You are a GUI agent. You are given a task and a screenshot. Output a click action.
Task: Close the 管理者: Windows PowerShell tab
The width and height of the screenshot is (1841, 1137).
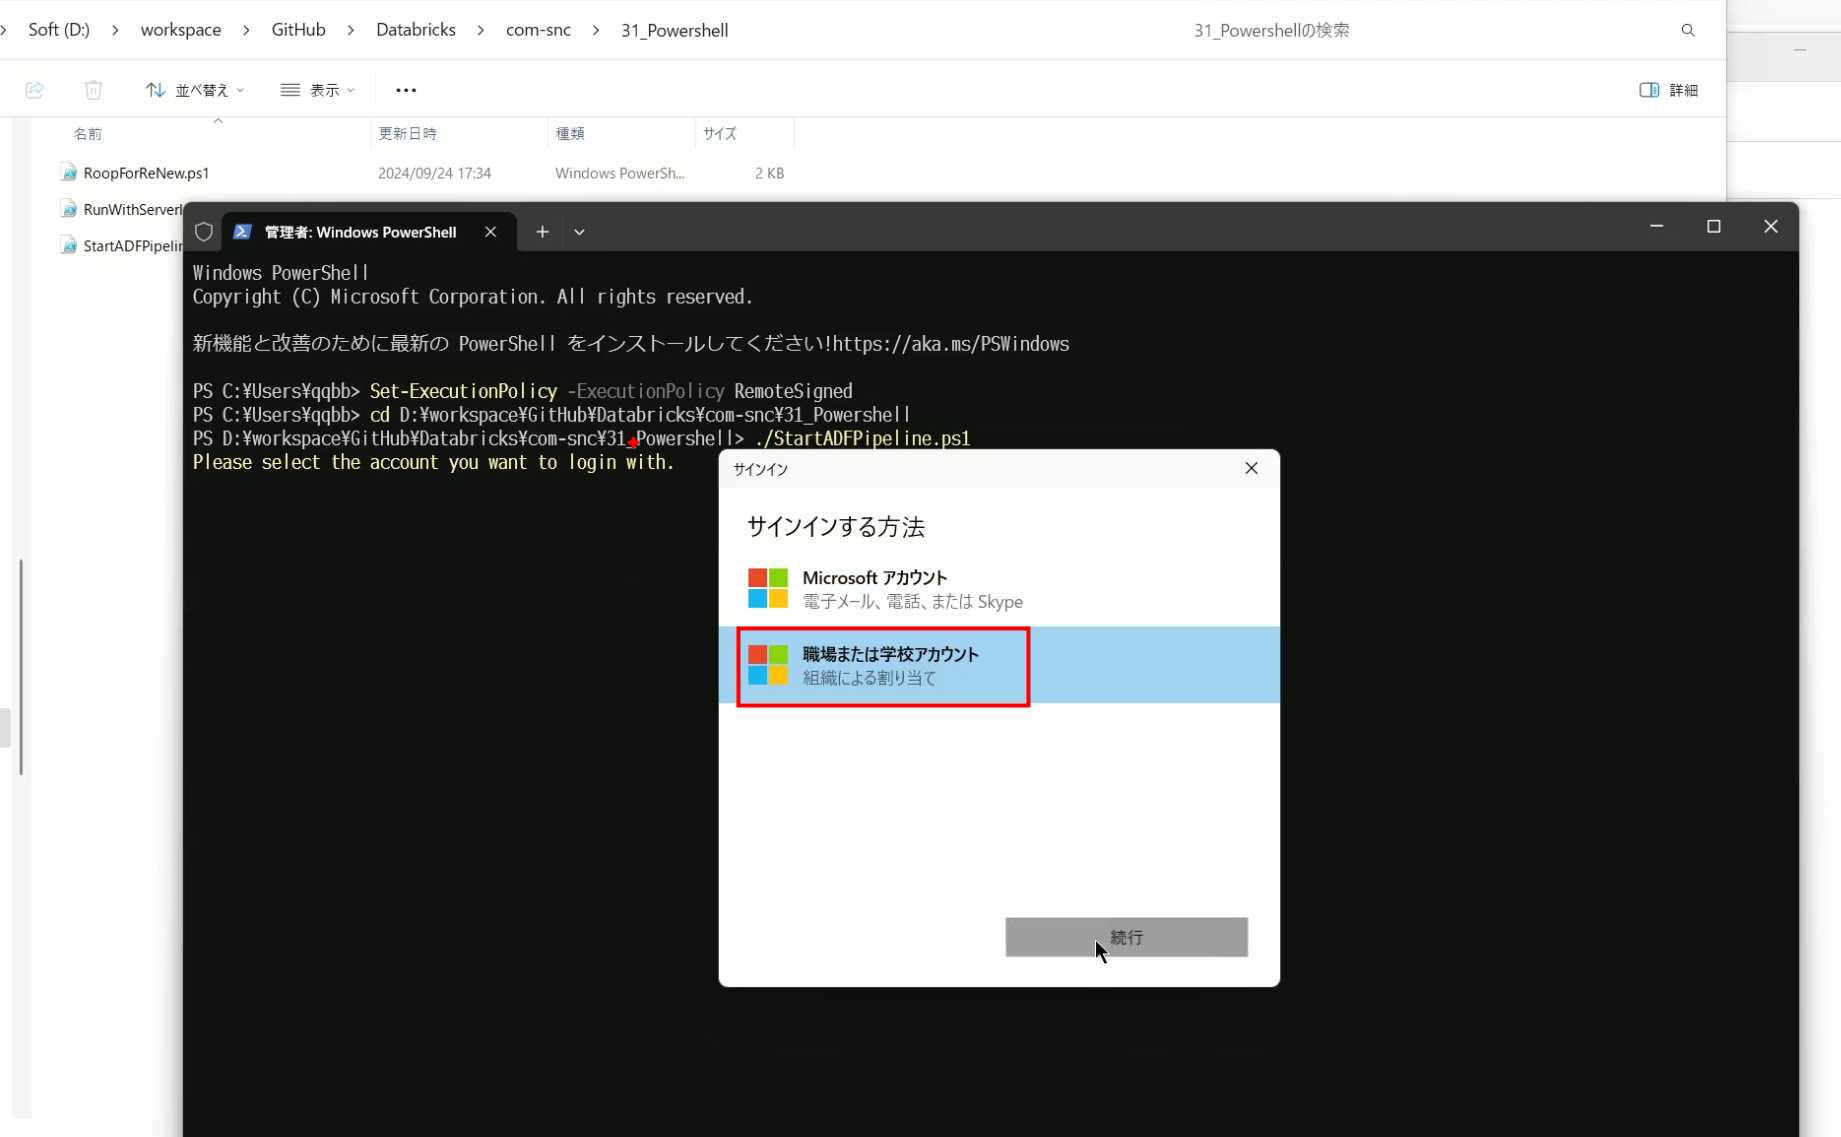(490, 232)
